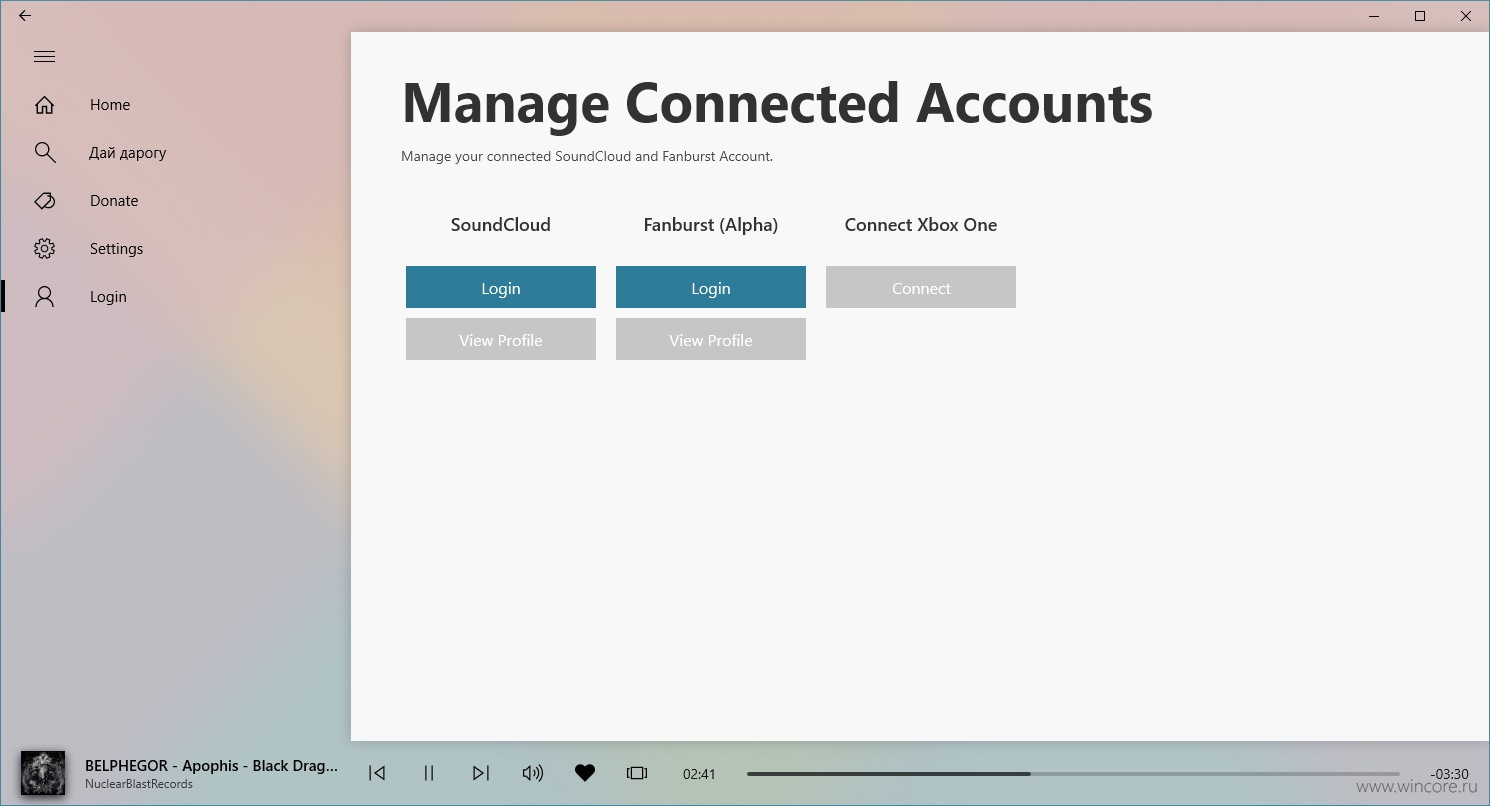This screenshot has width=1490, height=806.
Task: Seek within the track progress bar
Action: [1073, 774]
